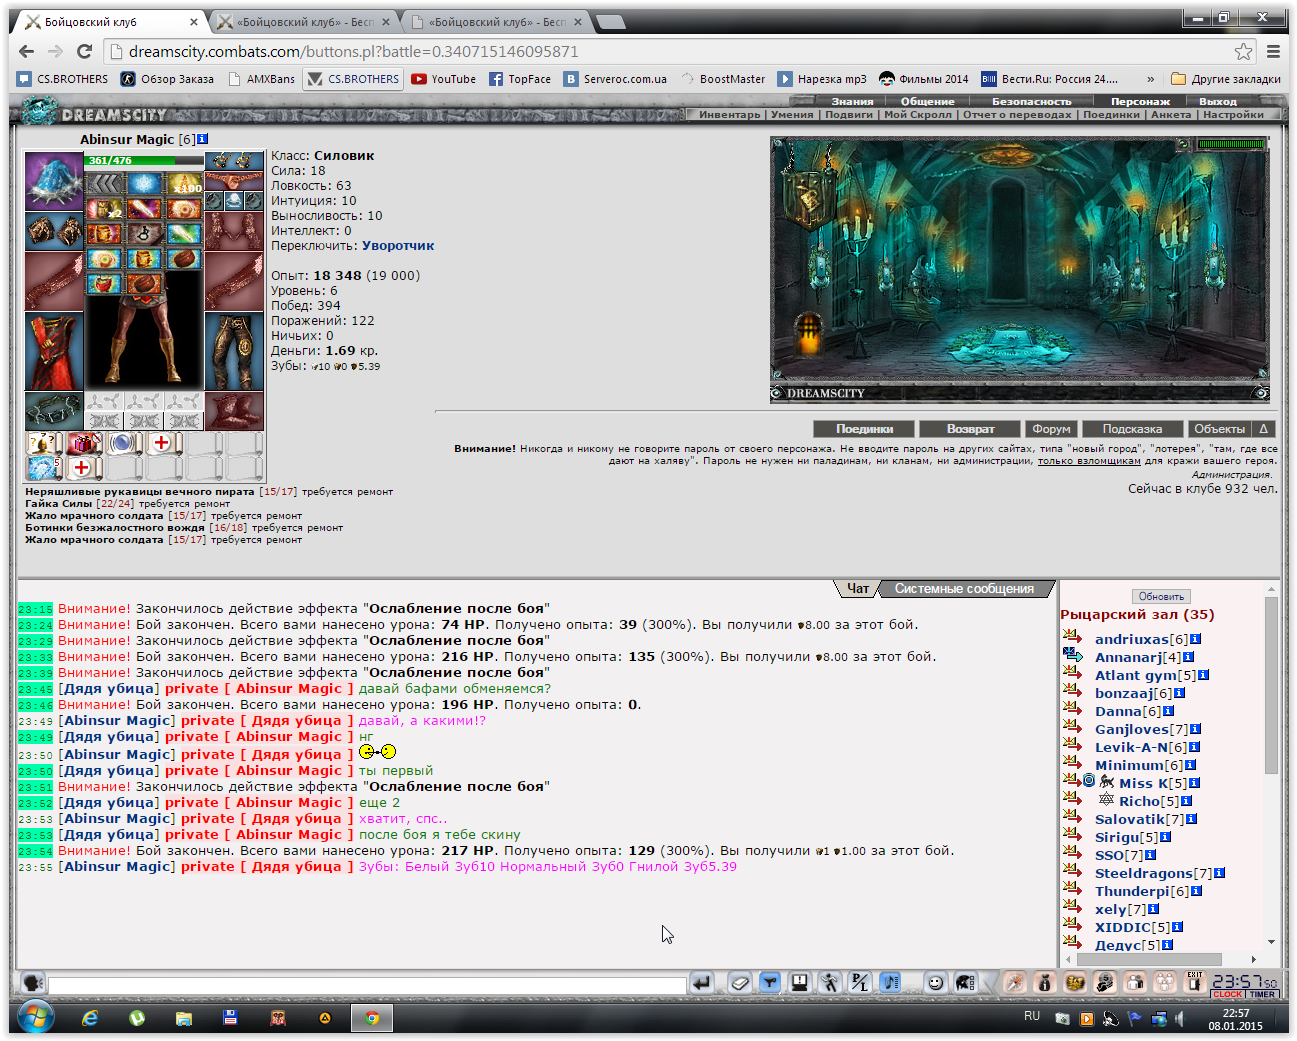
Task: Reload the page in Chrome
Action: 85,51
